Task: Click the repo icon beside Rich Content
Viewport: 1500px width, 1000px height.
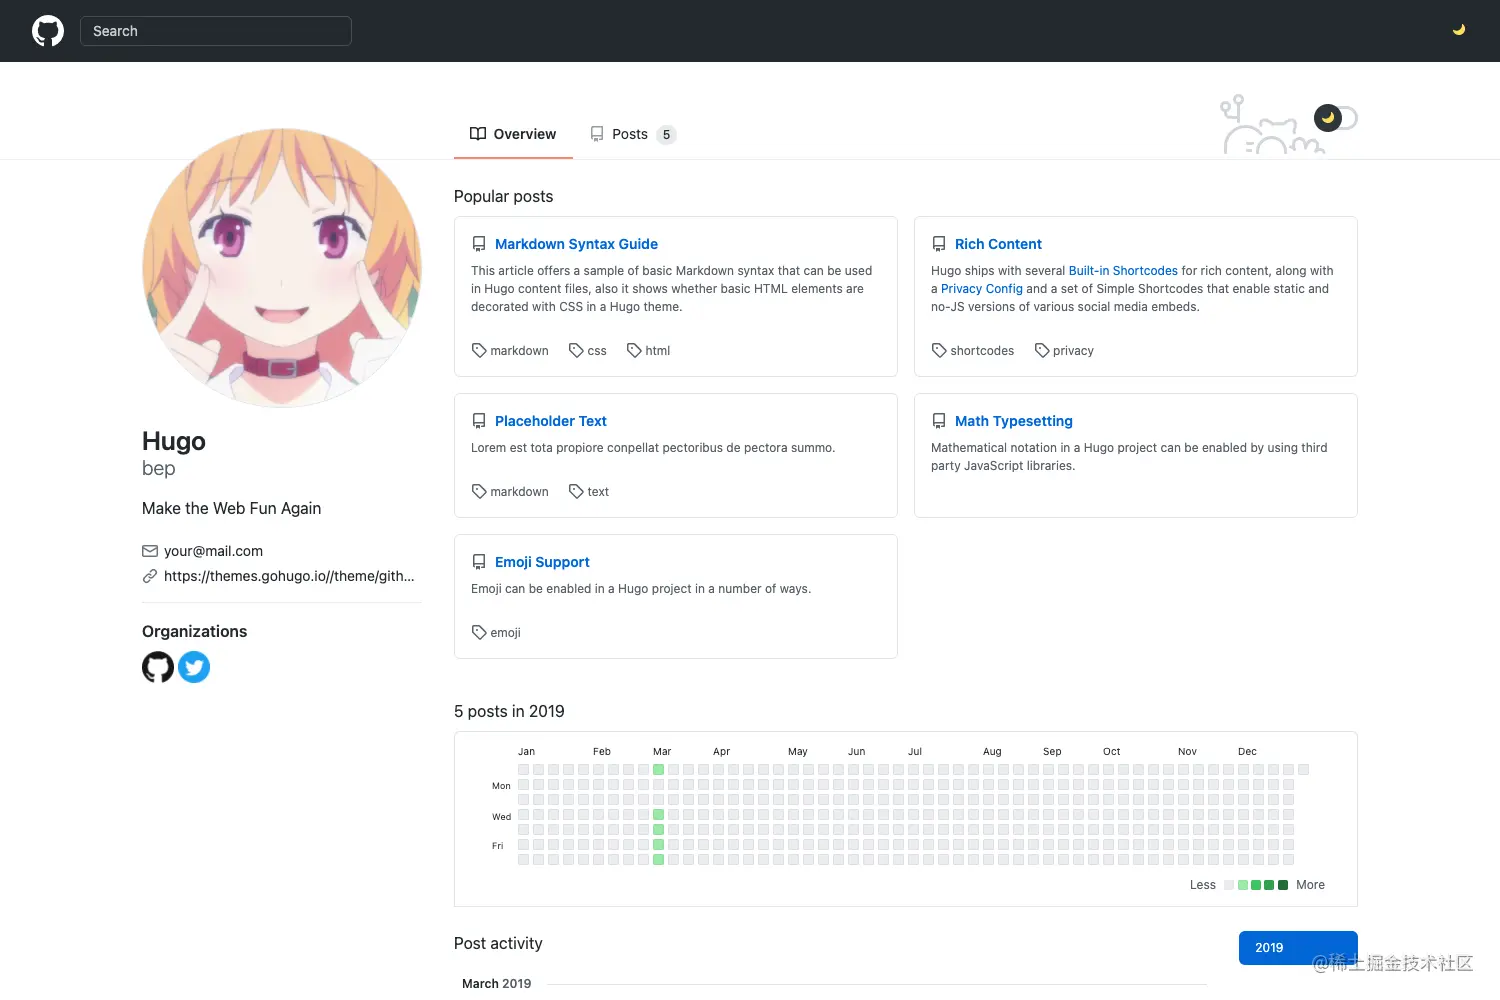Action: (939, 244)
